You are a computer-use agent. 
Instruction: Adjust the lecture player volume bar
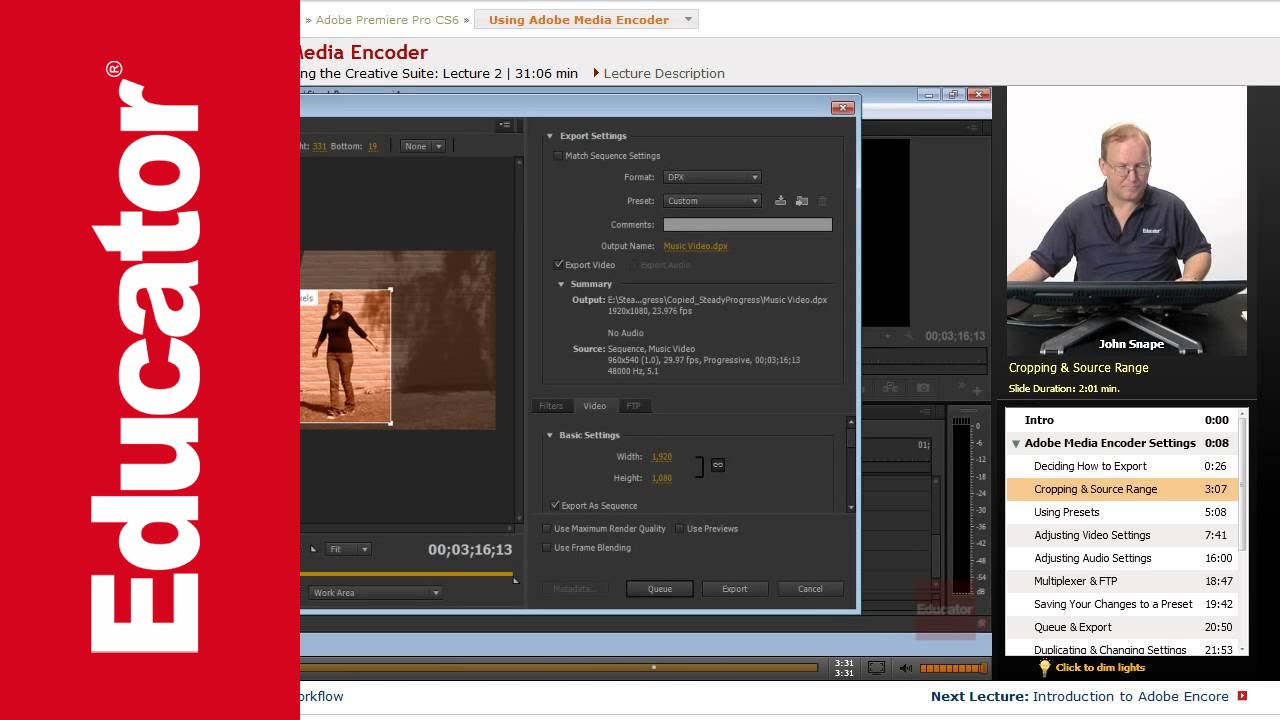[x=953, y=668]
